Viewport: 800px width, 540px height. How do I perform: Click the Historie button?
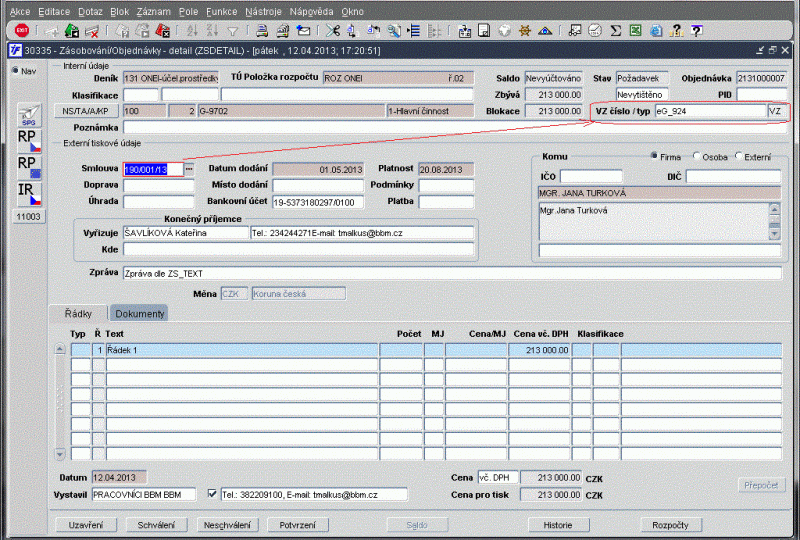(x=558, y=524)
